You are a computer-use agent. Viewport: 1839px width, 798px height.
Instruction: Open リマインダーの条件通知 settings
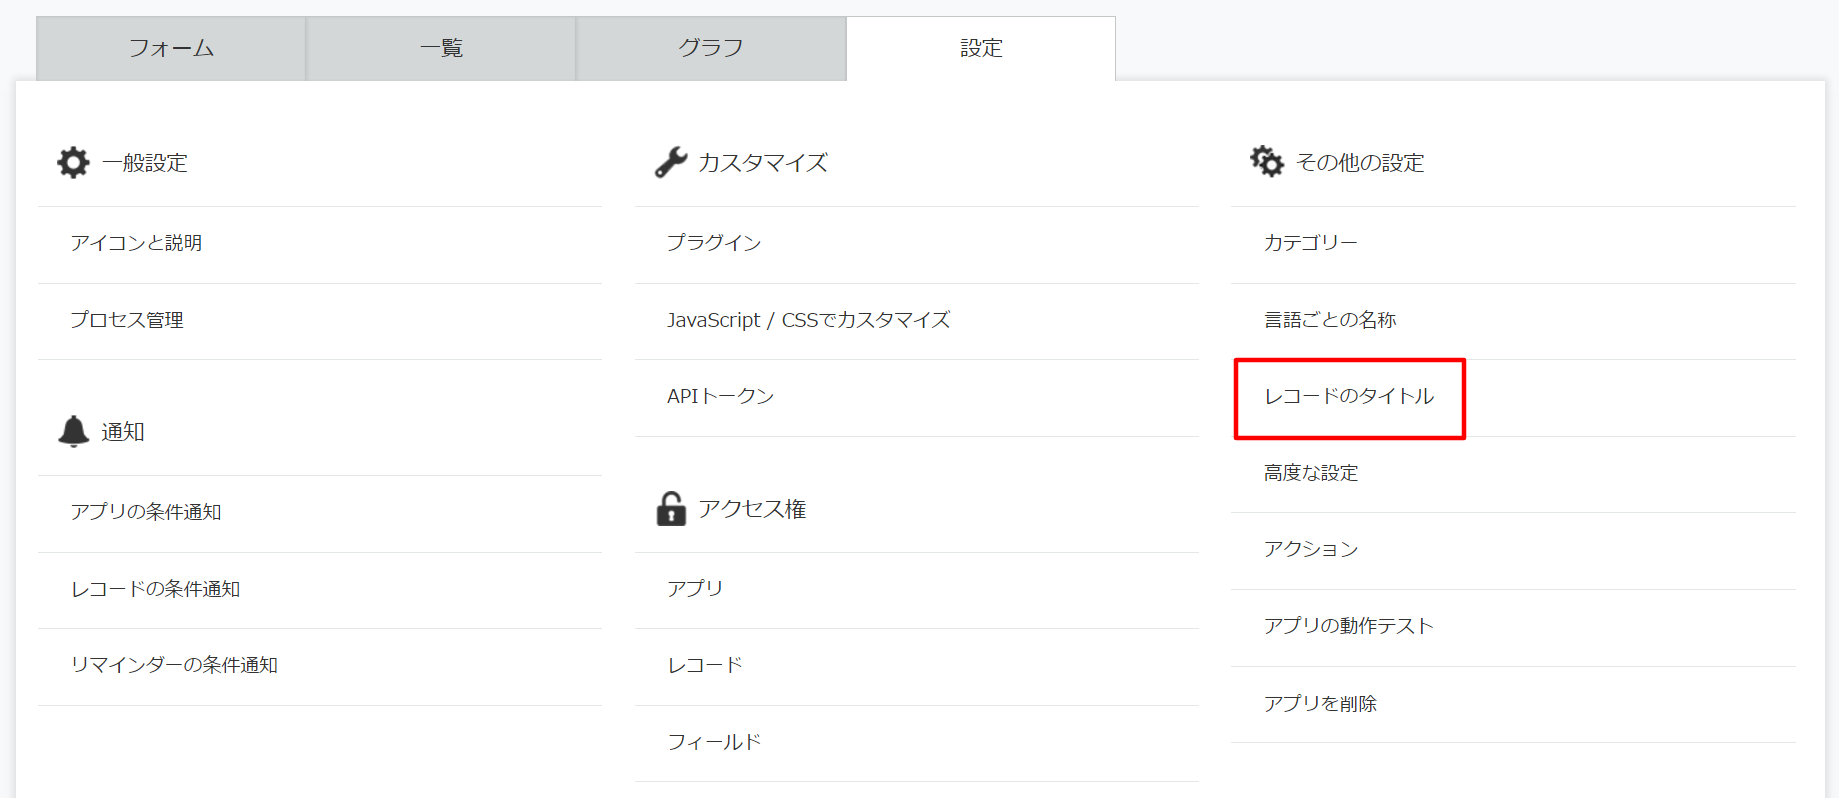(x=174, y=665)
